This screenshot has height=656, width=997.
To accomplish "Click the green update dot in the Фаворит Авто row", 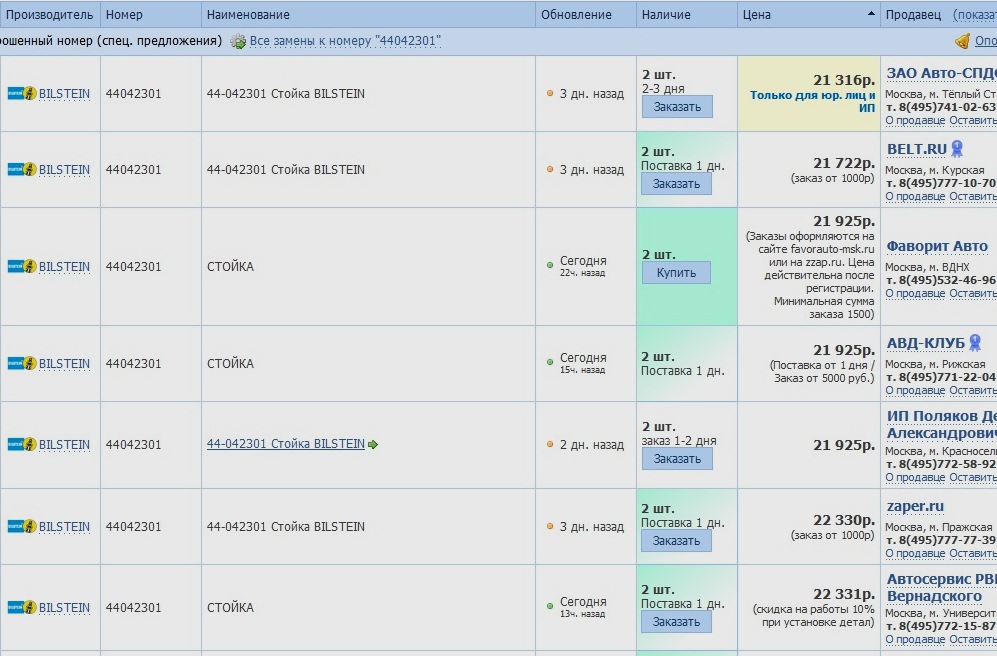I will point(550,265).
